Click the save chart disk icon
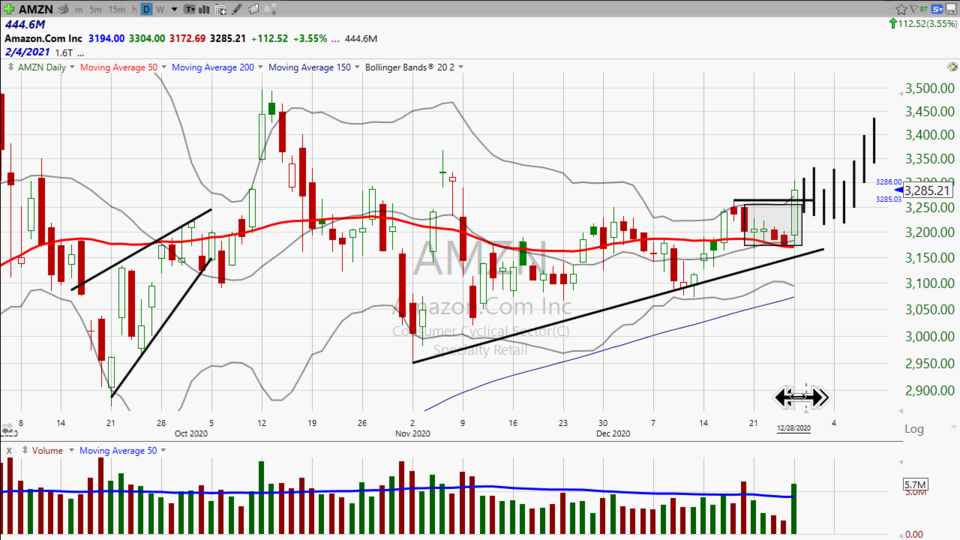Screen dimensions: 960x540 pyautogui.click(x=952, y=9)
